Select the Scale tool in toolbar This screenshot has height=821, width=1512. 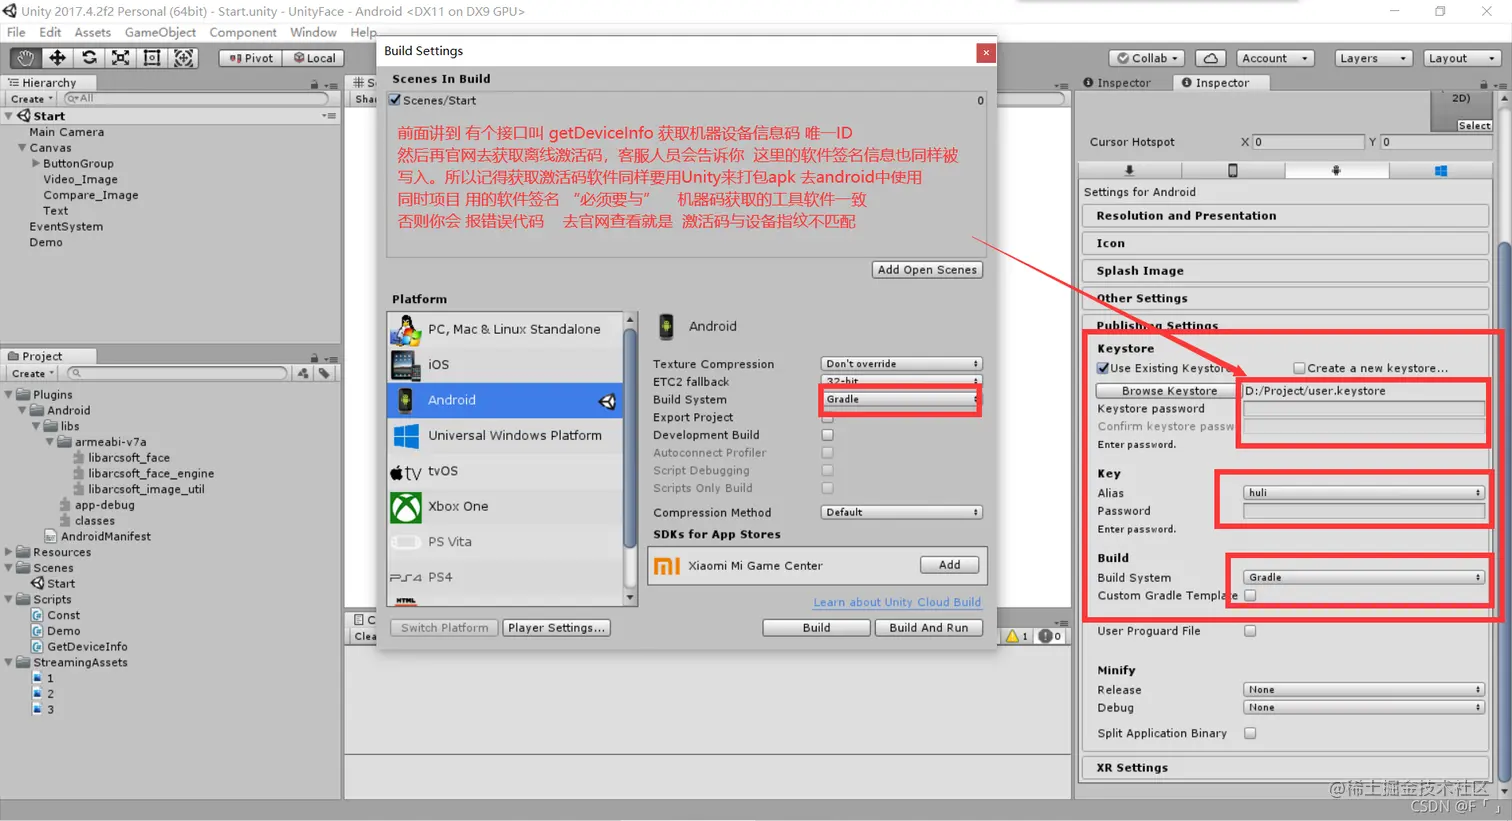pos(120,58)
